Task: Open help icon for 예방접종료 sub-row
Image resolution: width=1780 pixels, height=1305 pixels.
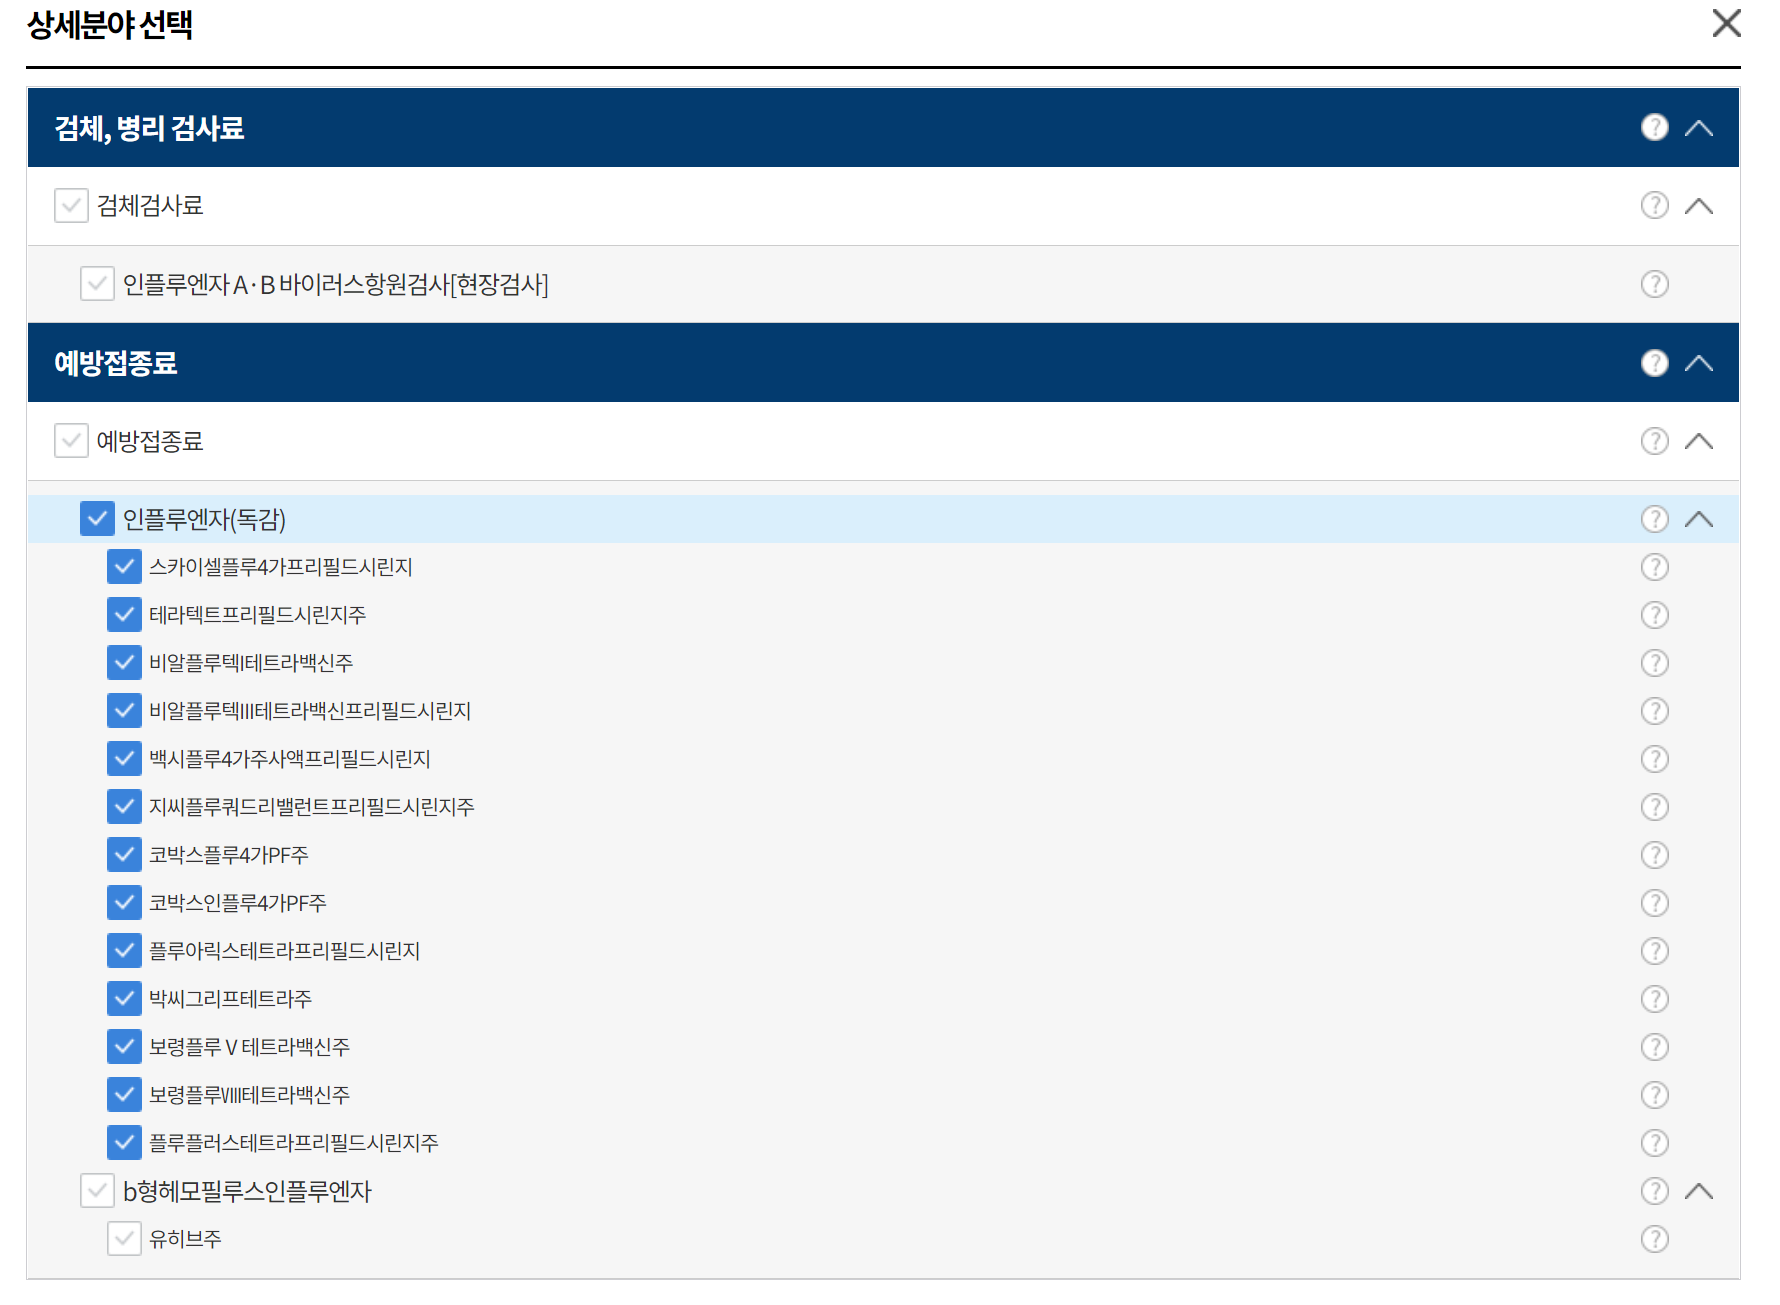Action: point(1655,441)
